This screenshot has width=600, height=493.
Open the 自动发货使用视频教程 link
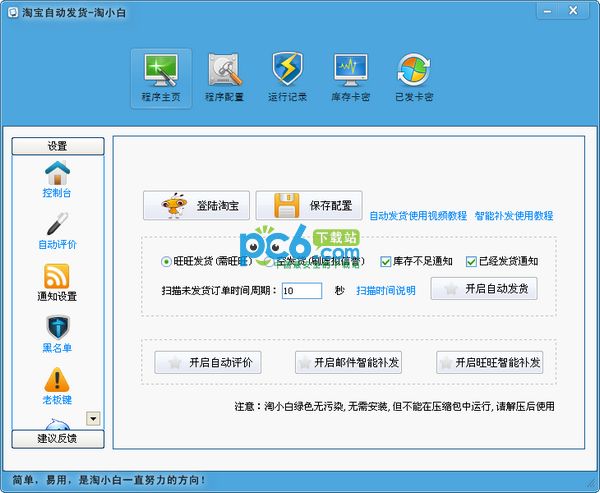418,216
